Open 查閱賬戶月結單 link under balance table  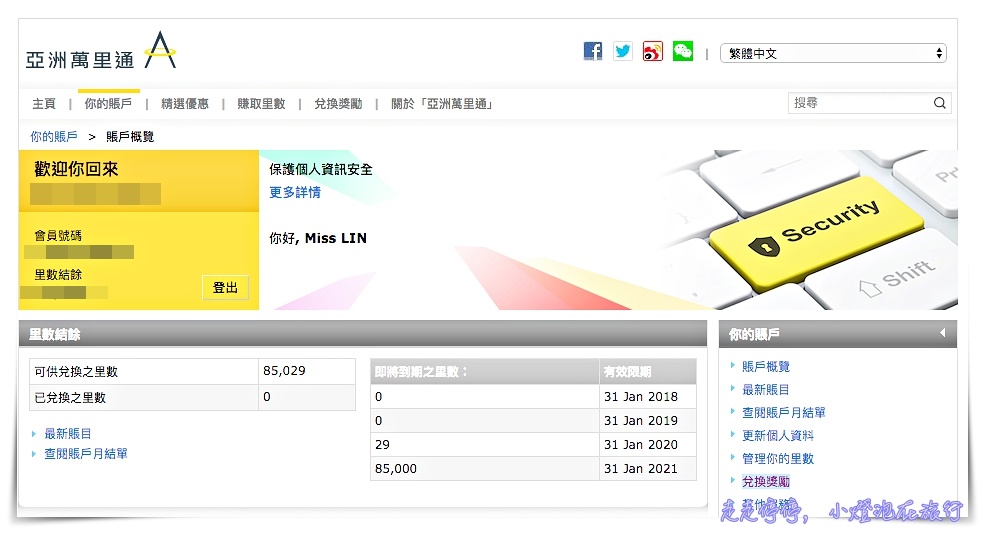(85, 454)
